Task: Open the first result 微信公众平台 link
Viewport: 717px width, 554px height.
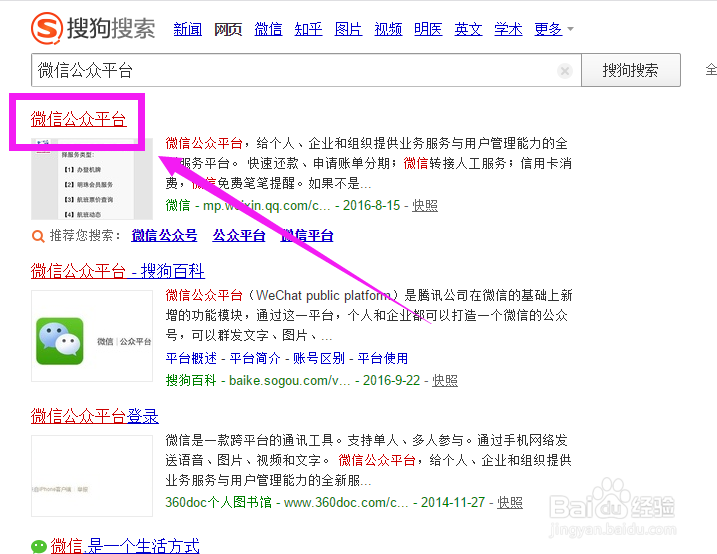Action: point(78,119)
